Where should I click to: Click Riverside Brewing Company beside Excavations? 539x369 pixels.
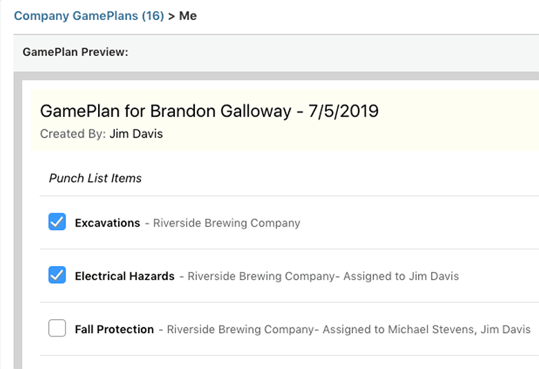pos(227,223)
